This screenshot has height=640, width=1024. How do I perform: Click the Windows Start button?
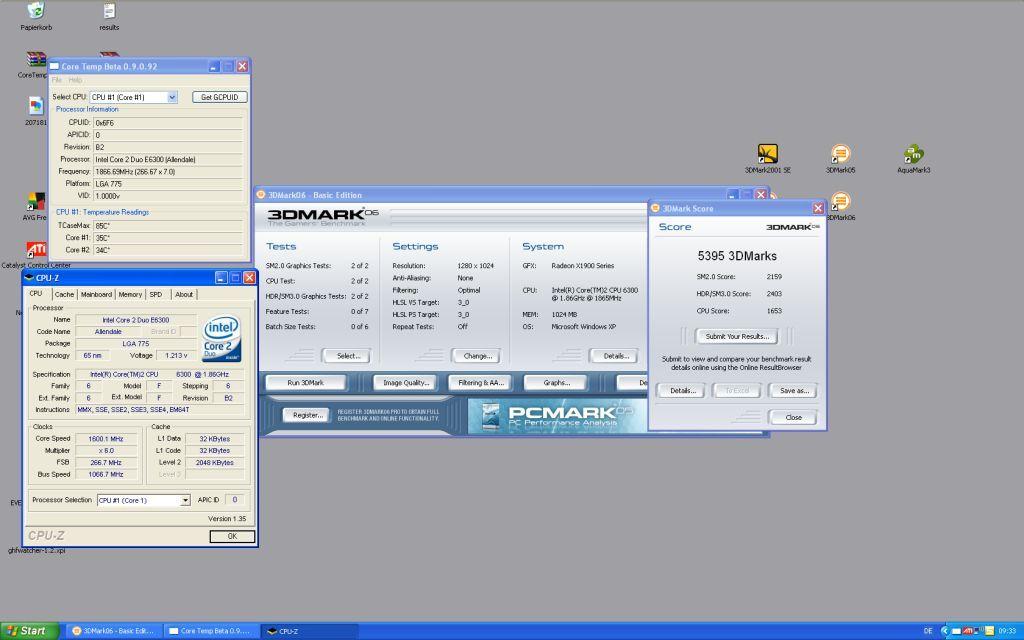29,631
